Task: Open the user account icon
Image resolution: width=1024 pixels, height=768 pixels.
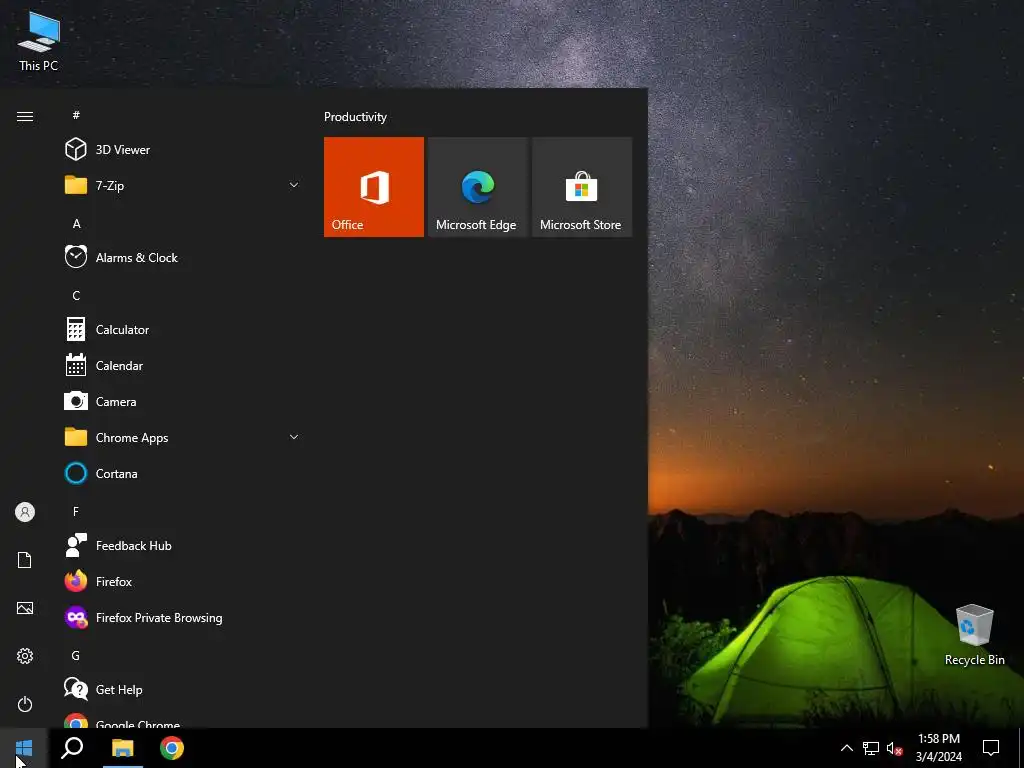Action: (25, 512)
